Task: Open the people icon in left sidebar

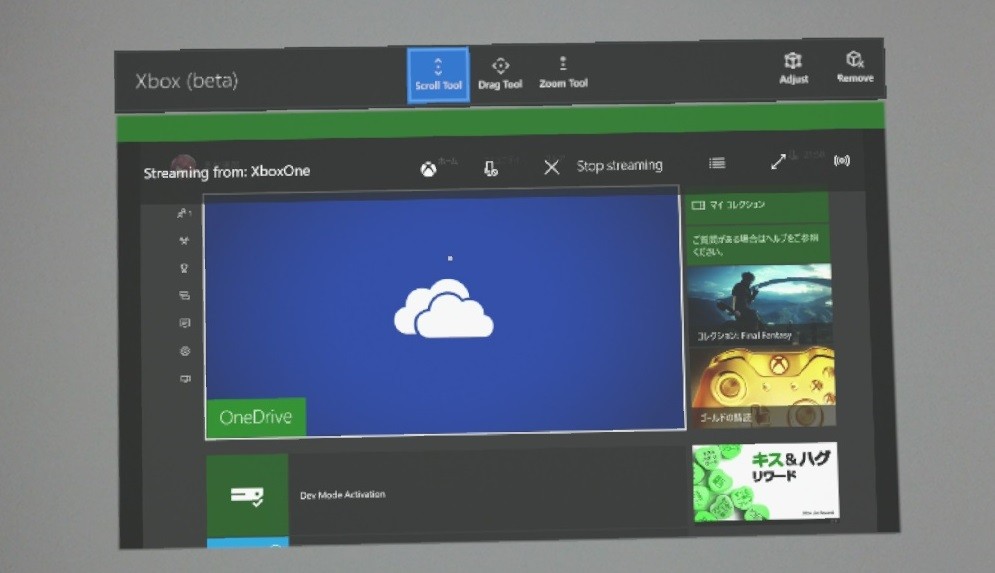Action: tap(184, 213)
